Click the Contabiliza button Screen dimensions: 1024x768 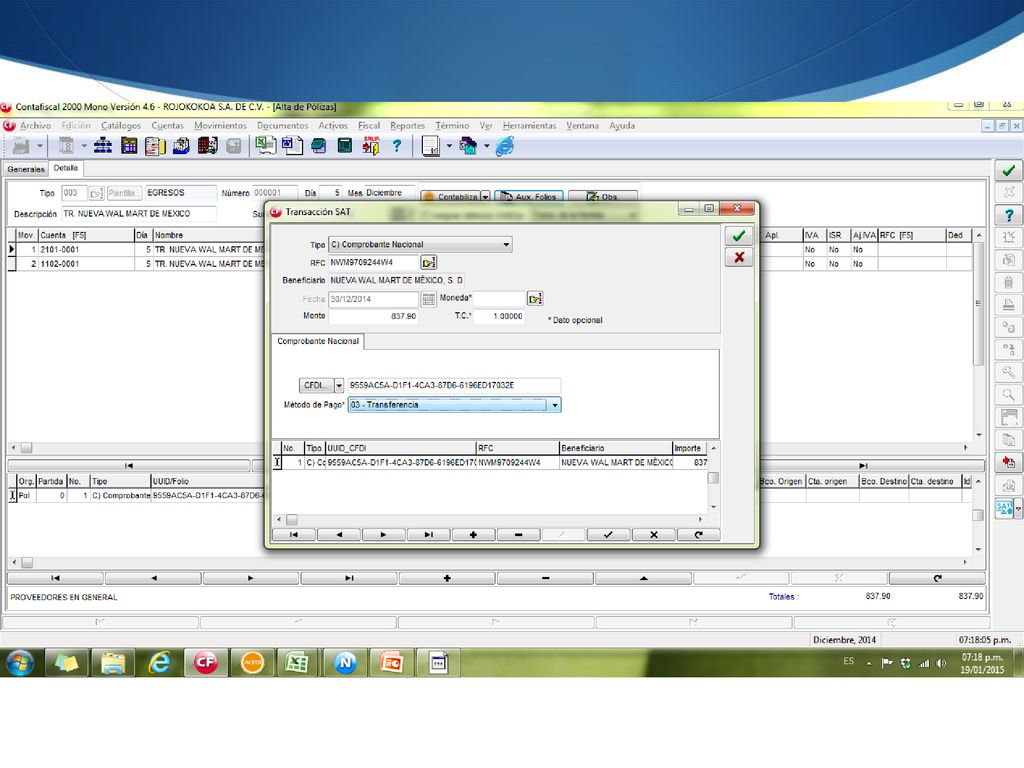(451, 197)
